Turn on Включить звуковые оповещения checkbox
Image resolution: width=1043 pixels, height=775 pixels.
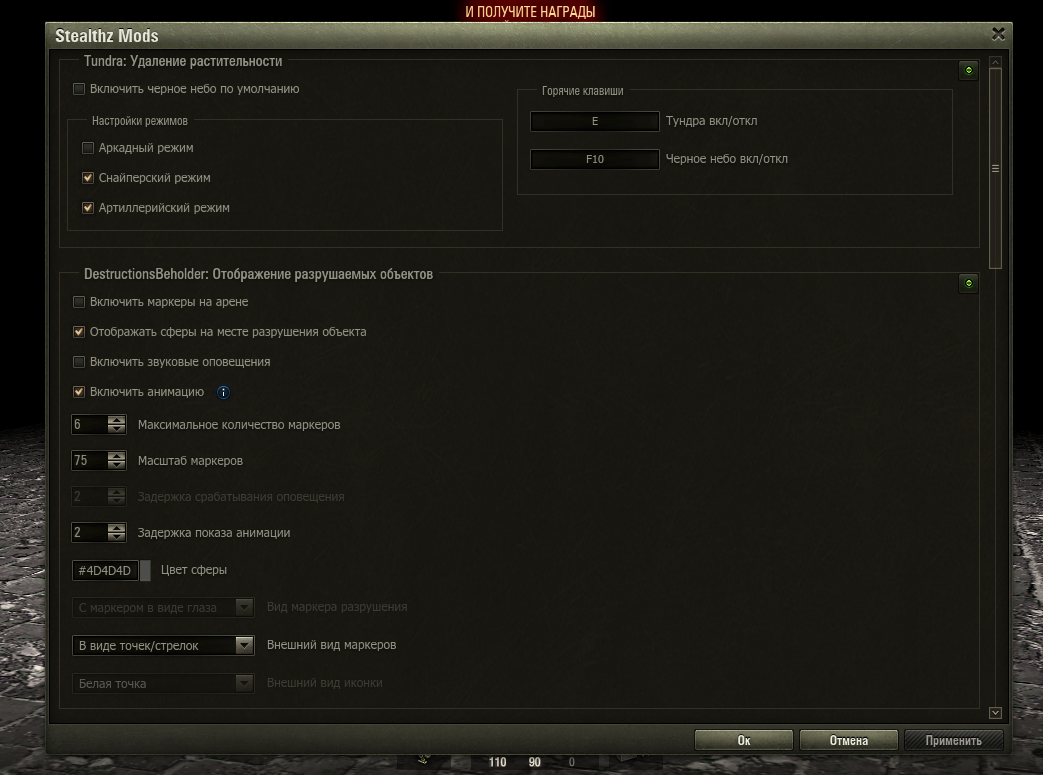79,362
